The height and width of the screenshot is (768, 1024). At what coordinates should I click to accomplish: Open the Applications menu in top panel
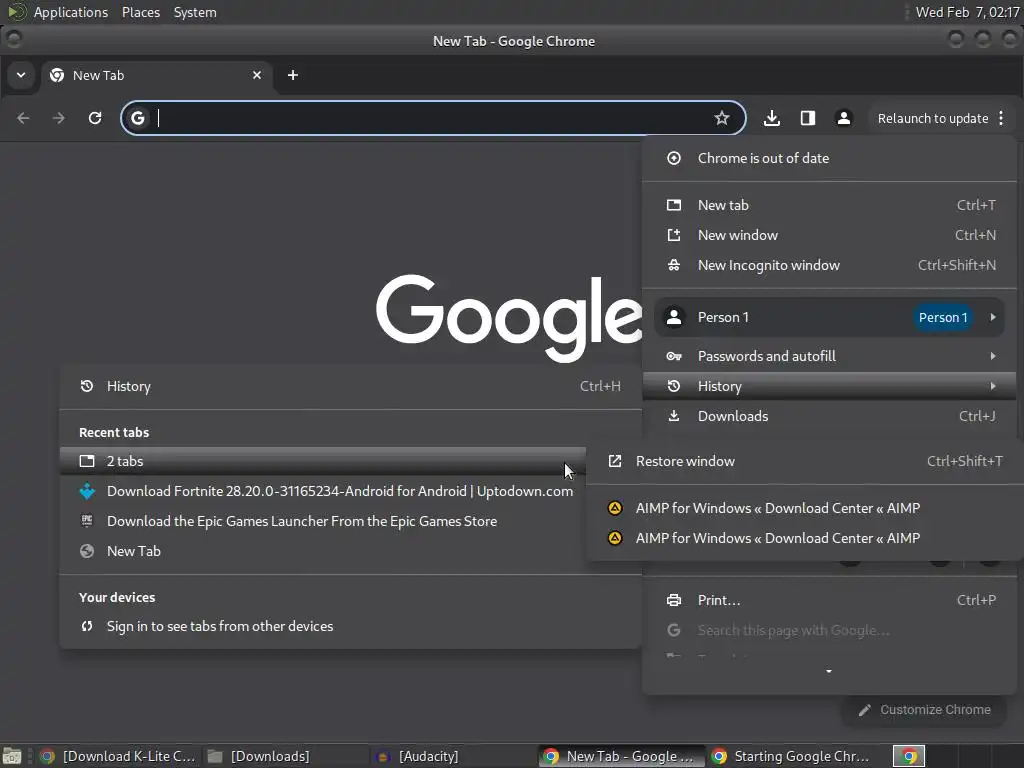click(x=71, y=12)
